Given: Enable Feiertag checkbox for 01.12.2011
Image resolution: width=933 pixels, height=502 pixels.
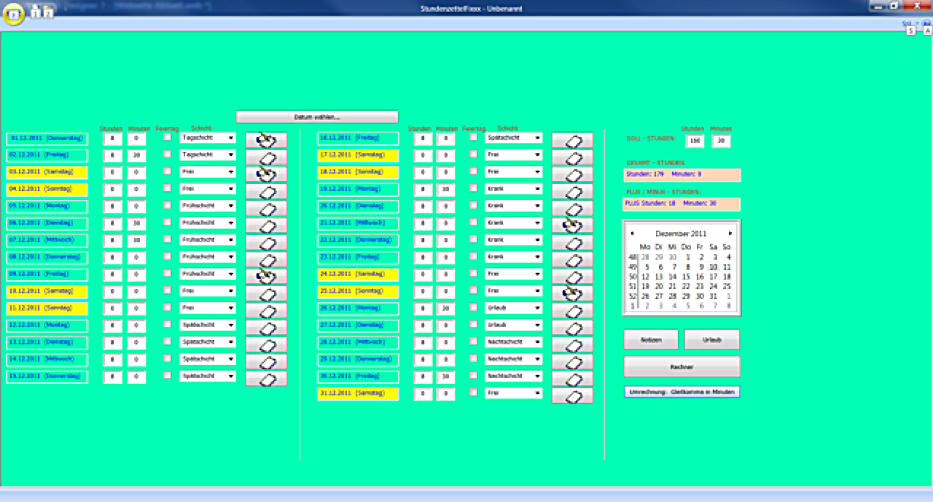Looking at the screenshot, I should coord(168,138).
